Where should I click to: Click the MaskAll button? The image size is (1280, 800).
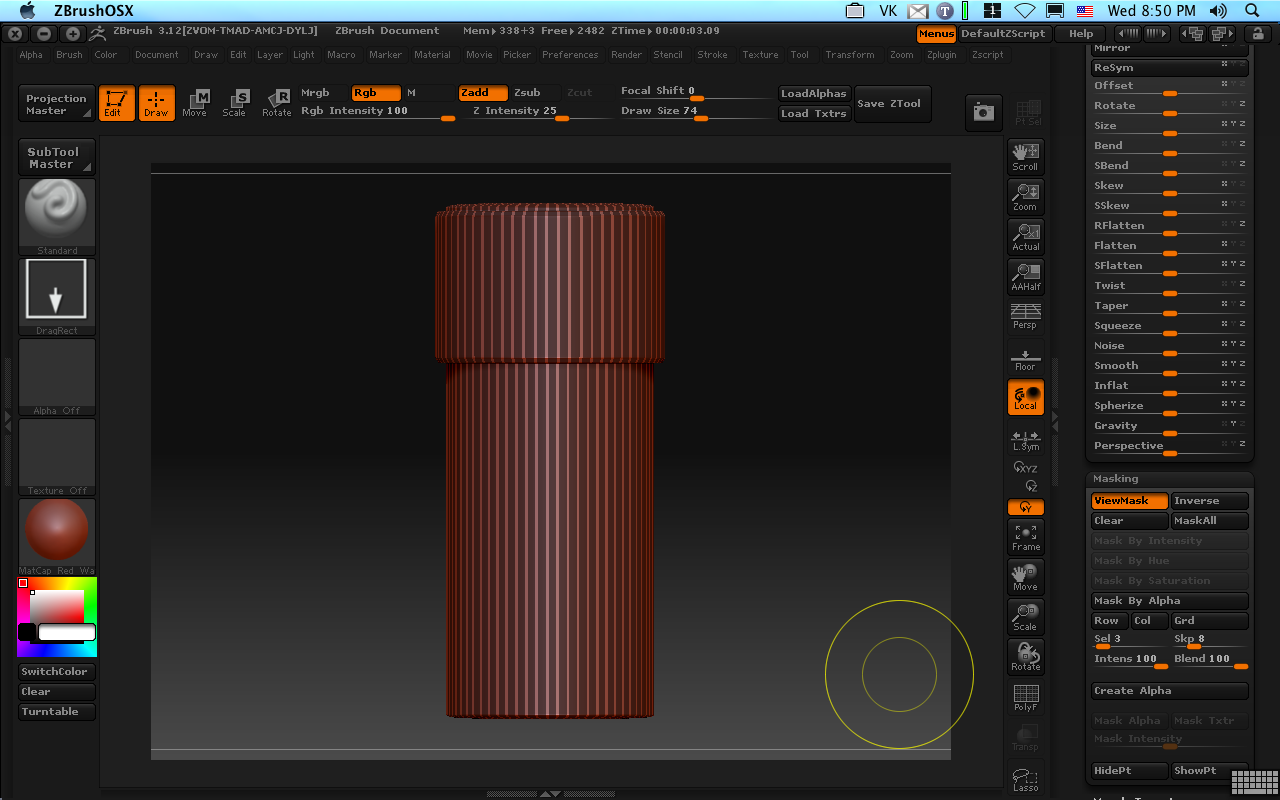1209,521
